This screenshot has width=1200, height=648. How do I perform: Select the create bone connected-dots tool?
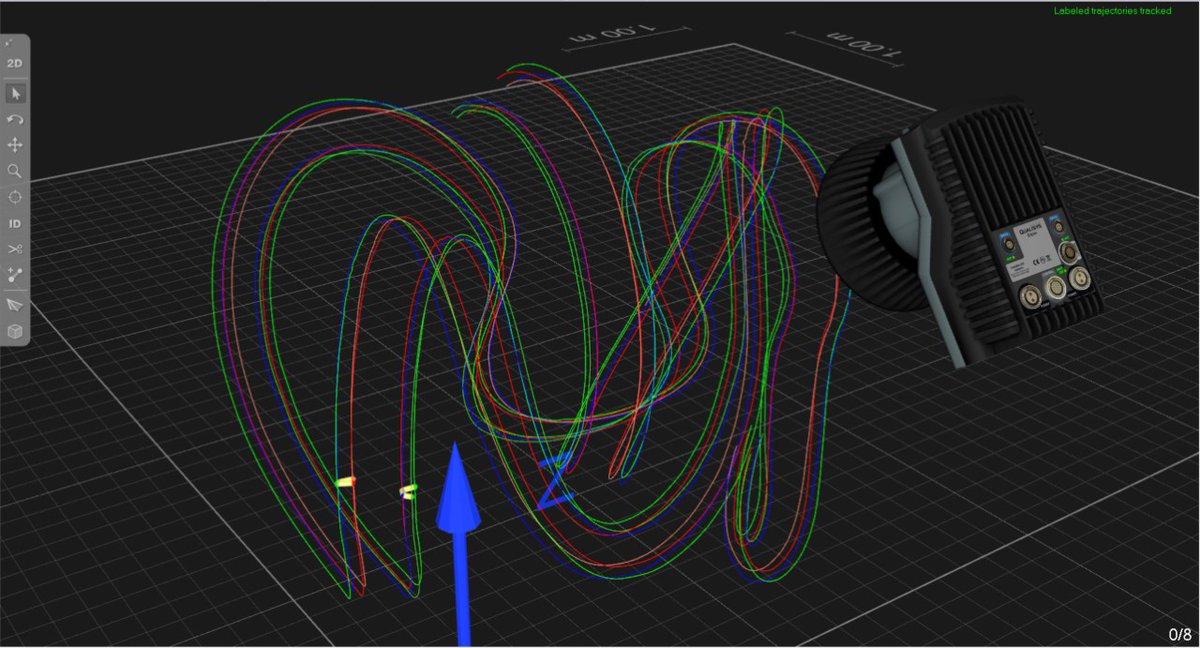pyautogui.click(x=15, y=273)
